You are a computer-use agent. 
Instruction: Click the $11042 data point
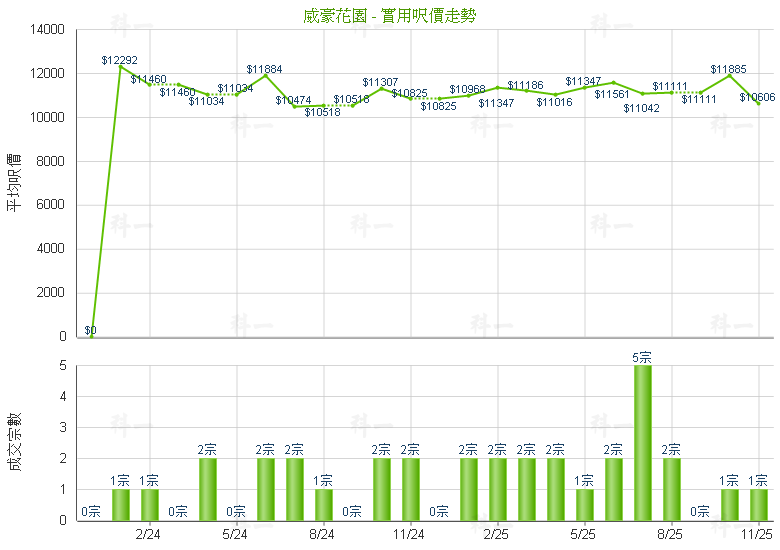tap(642, 95)
